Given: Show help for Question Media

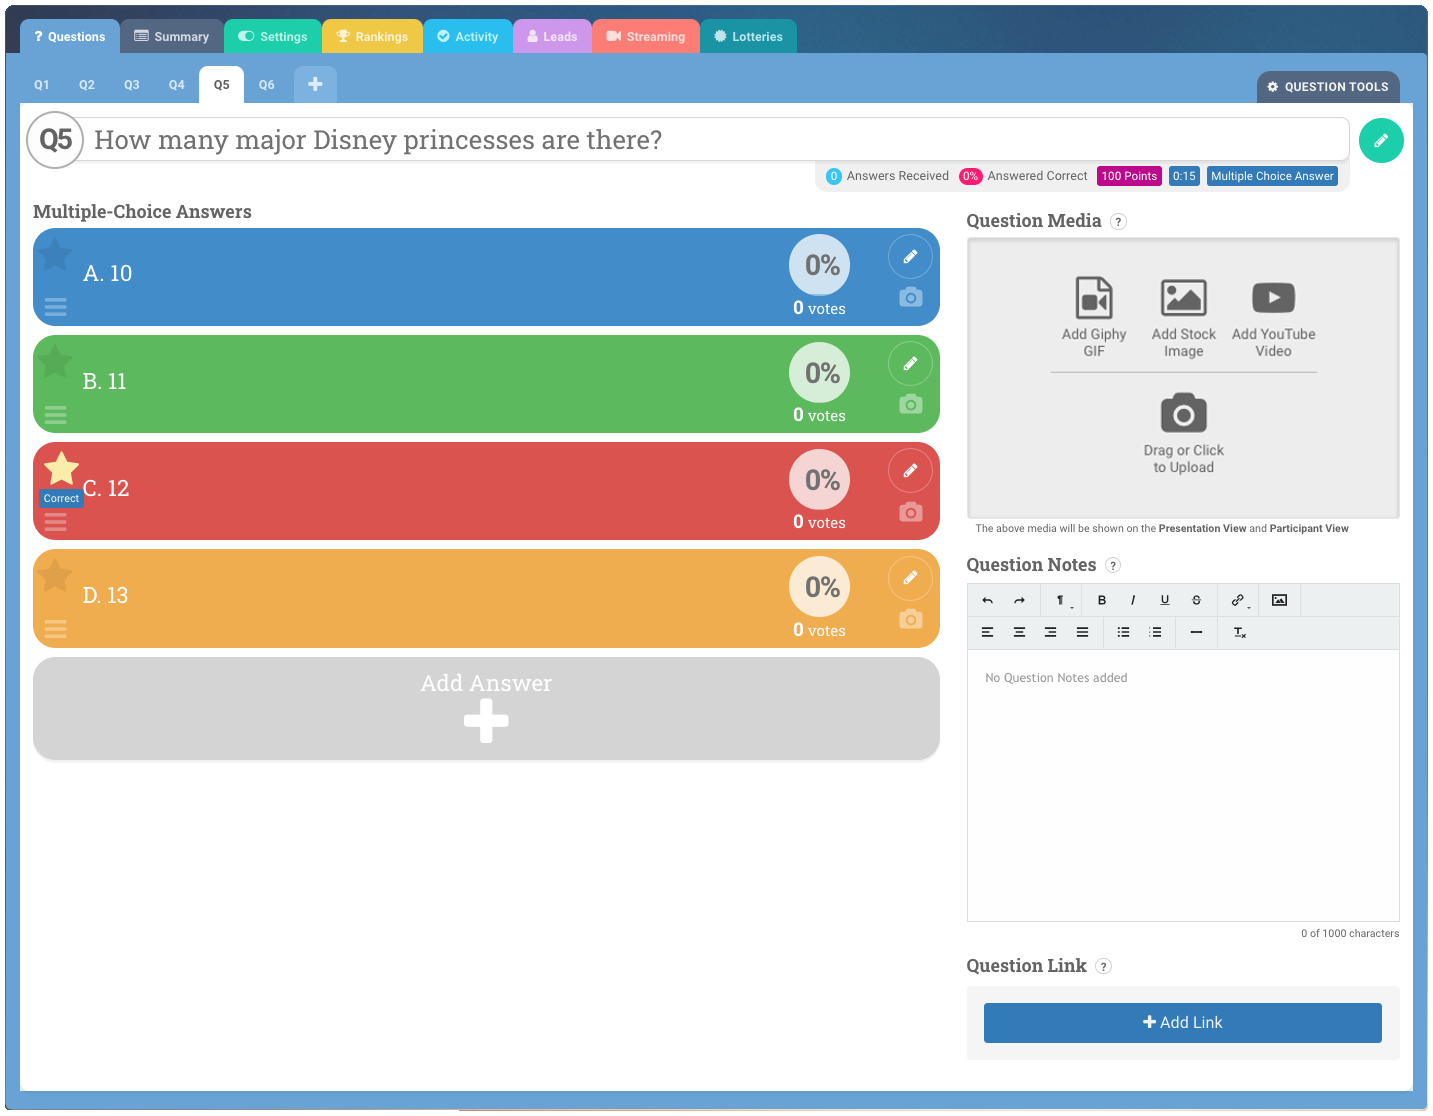Looking at the screenshot, I should pyautogui.click(x=1119, y=222).
